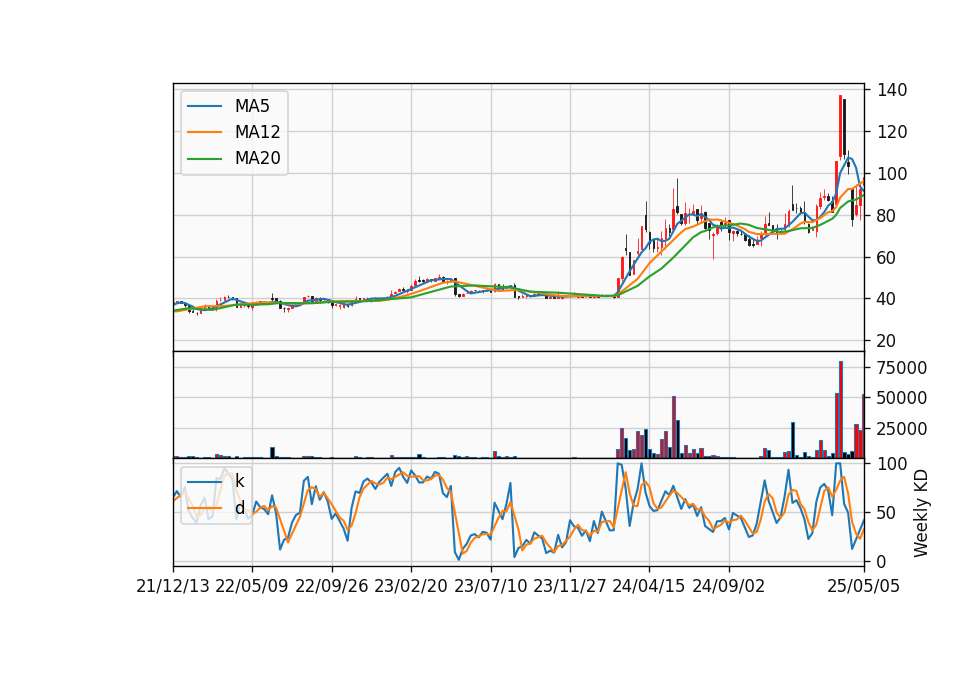
Task: Click the 40 price axis label
Action: point(887,299)
